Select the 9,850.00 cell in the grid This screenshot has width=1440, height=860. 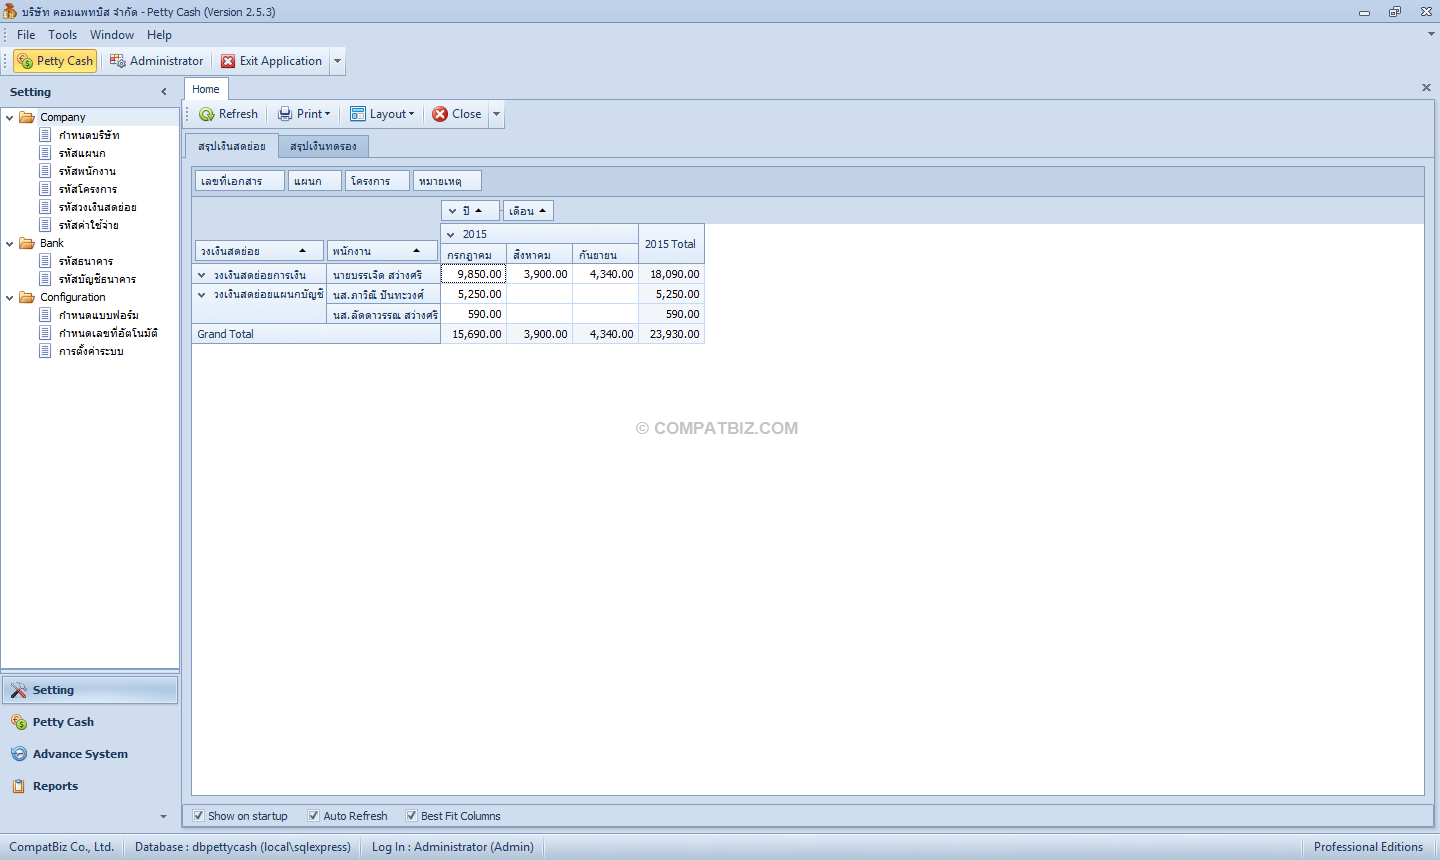(x=474, y=274)
